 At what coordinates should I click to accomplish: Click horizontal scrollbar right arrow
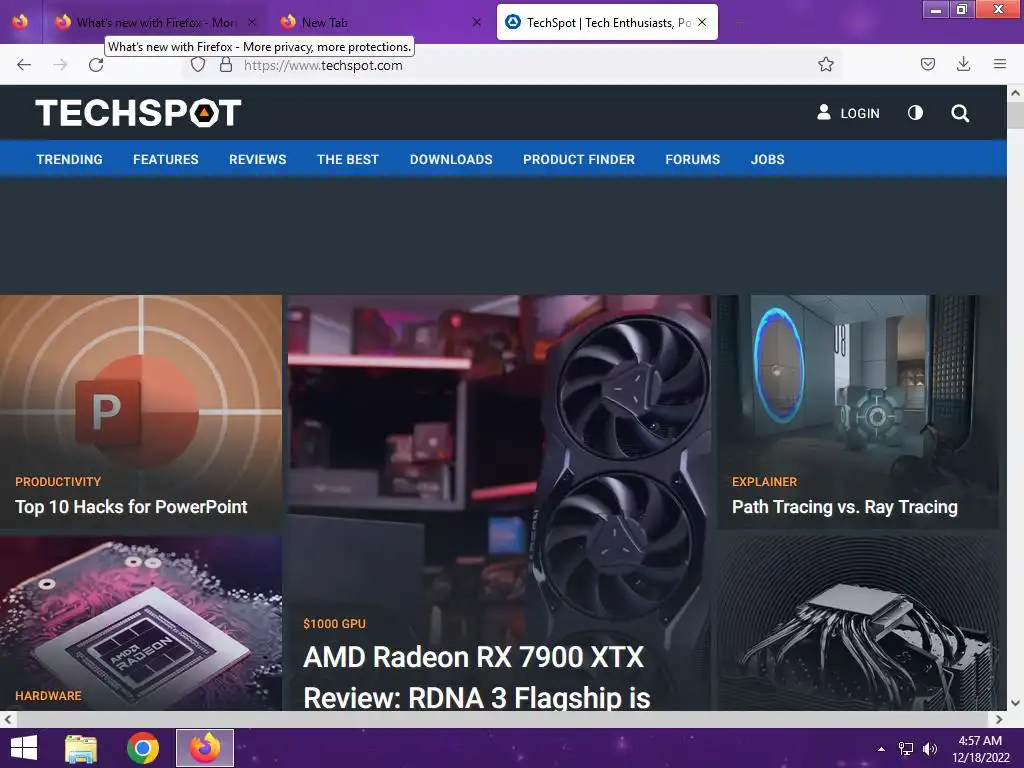click(x=999, y=720)
